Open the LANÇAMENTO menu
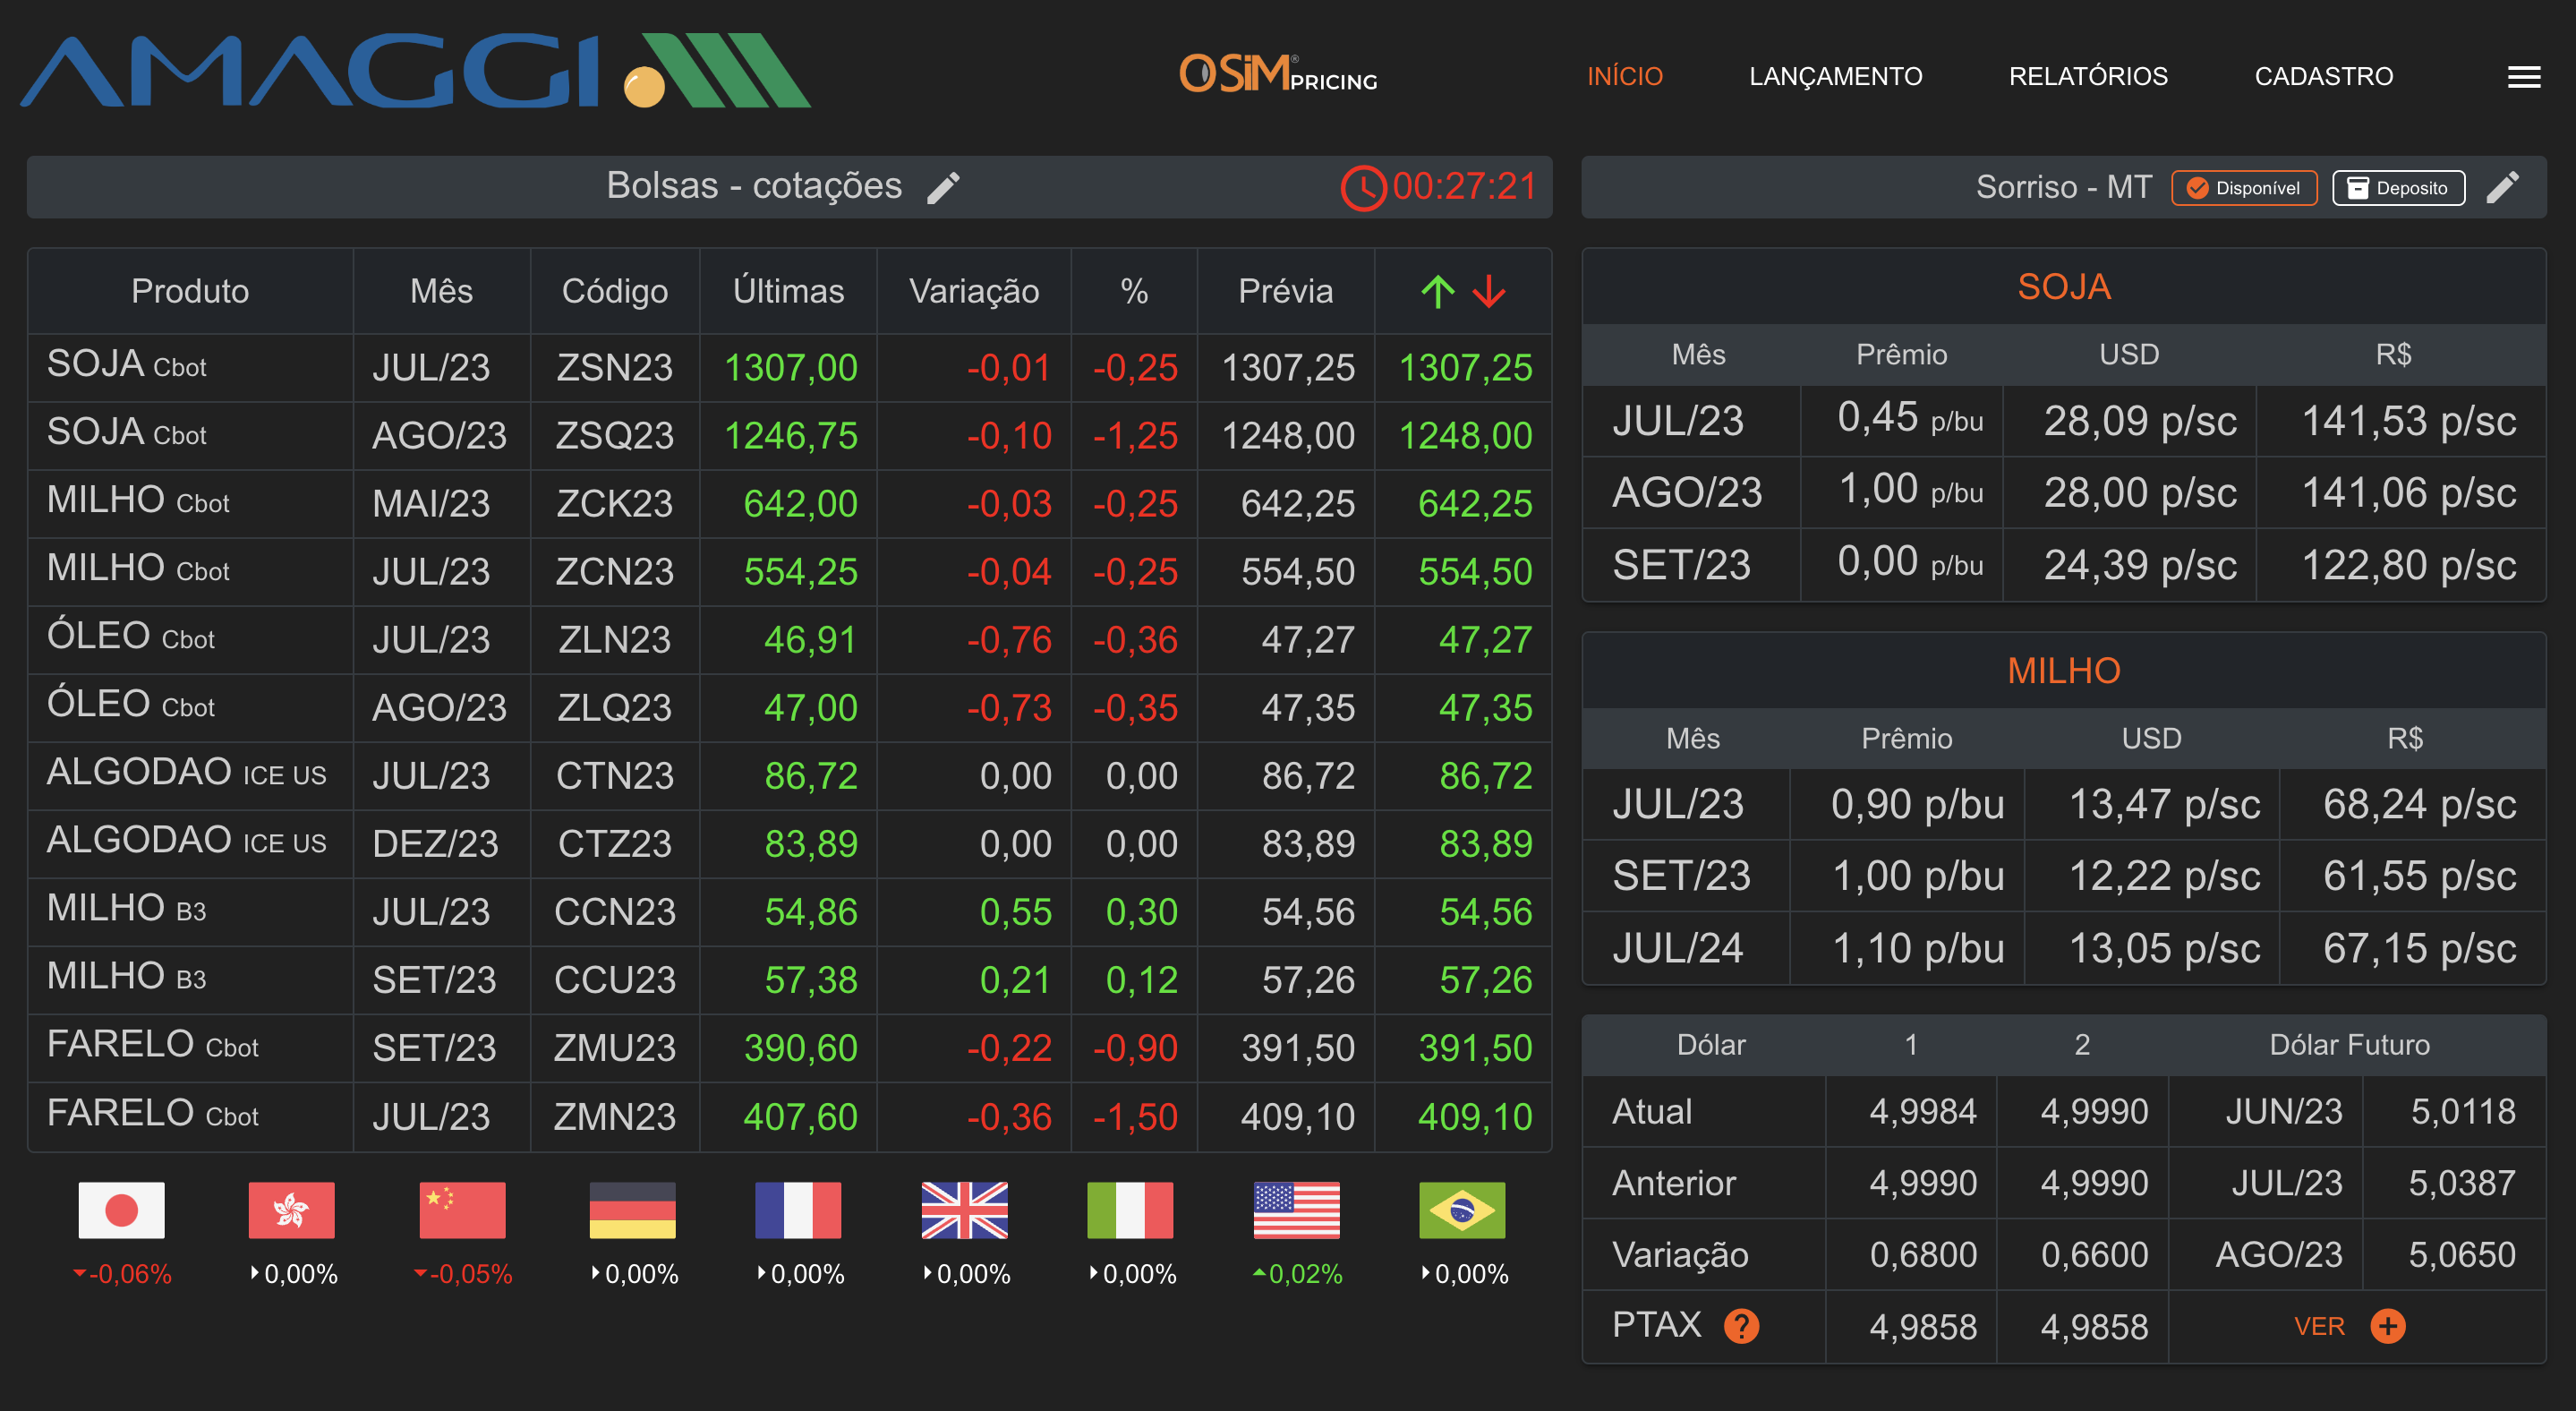2576x1411 pixels. point(1835,76)
